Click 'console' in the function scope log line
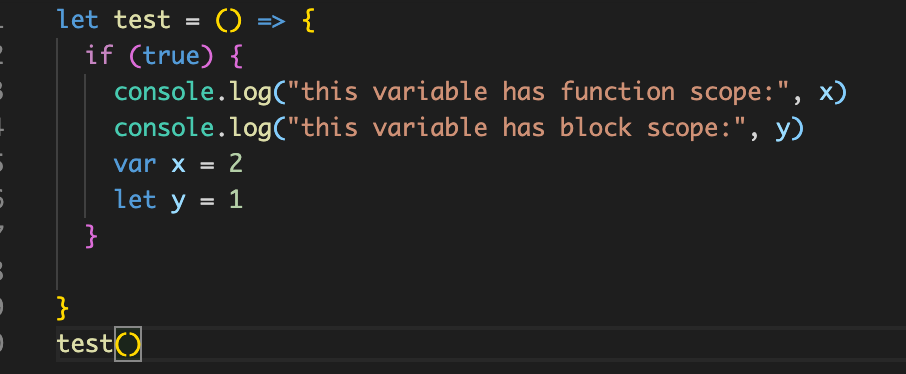 pyautogui.click(x=164, y=92)
